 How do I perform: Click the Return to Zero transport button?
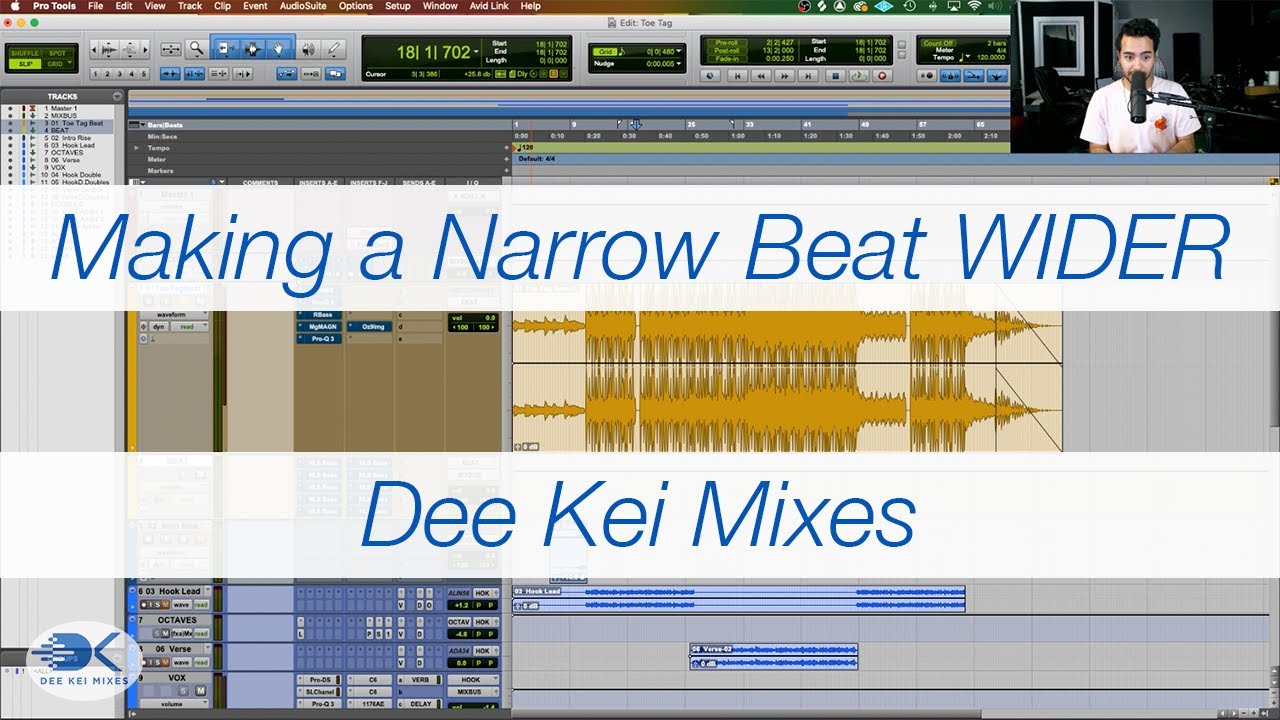[736, 75]
